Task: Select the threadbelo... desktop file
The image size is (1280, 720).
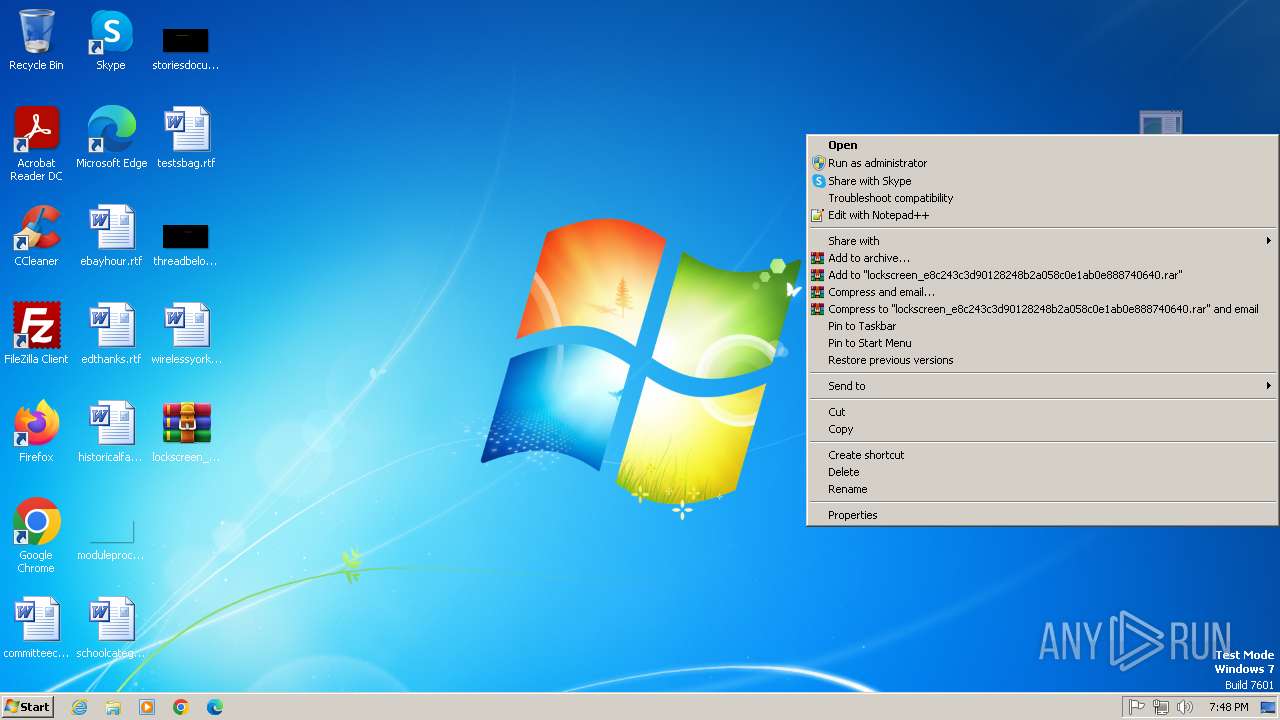Action: pos(186,244)
